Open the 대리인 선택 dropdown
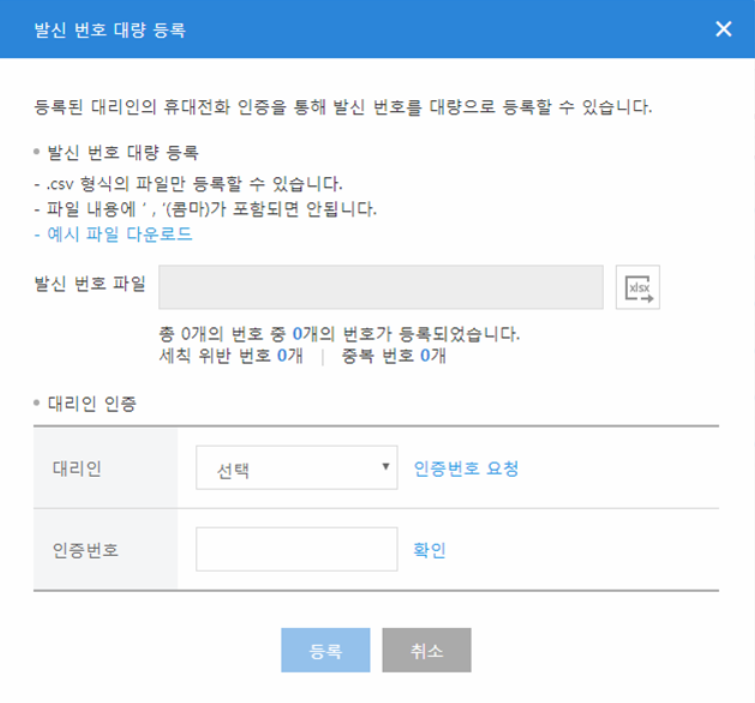Screen dimensions: 755x703 pos(297,469)
